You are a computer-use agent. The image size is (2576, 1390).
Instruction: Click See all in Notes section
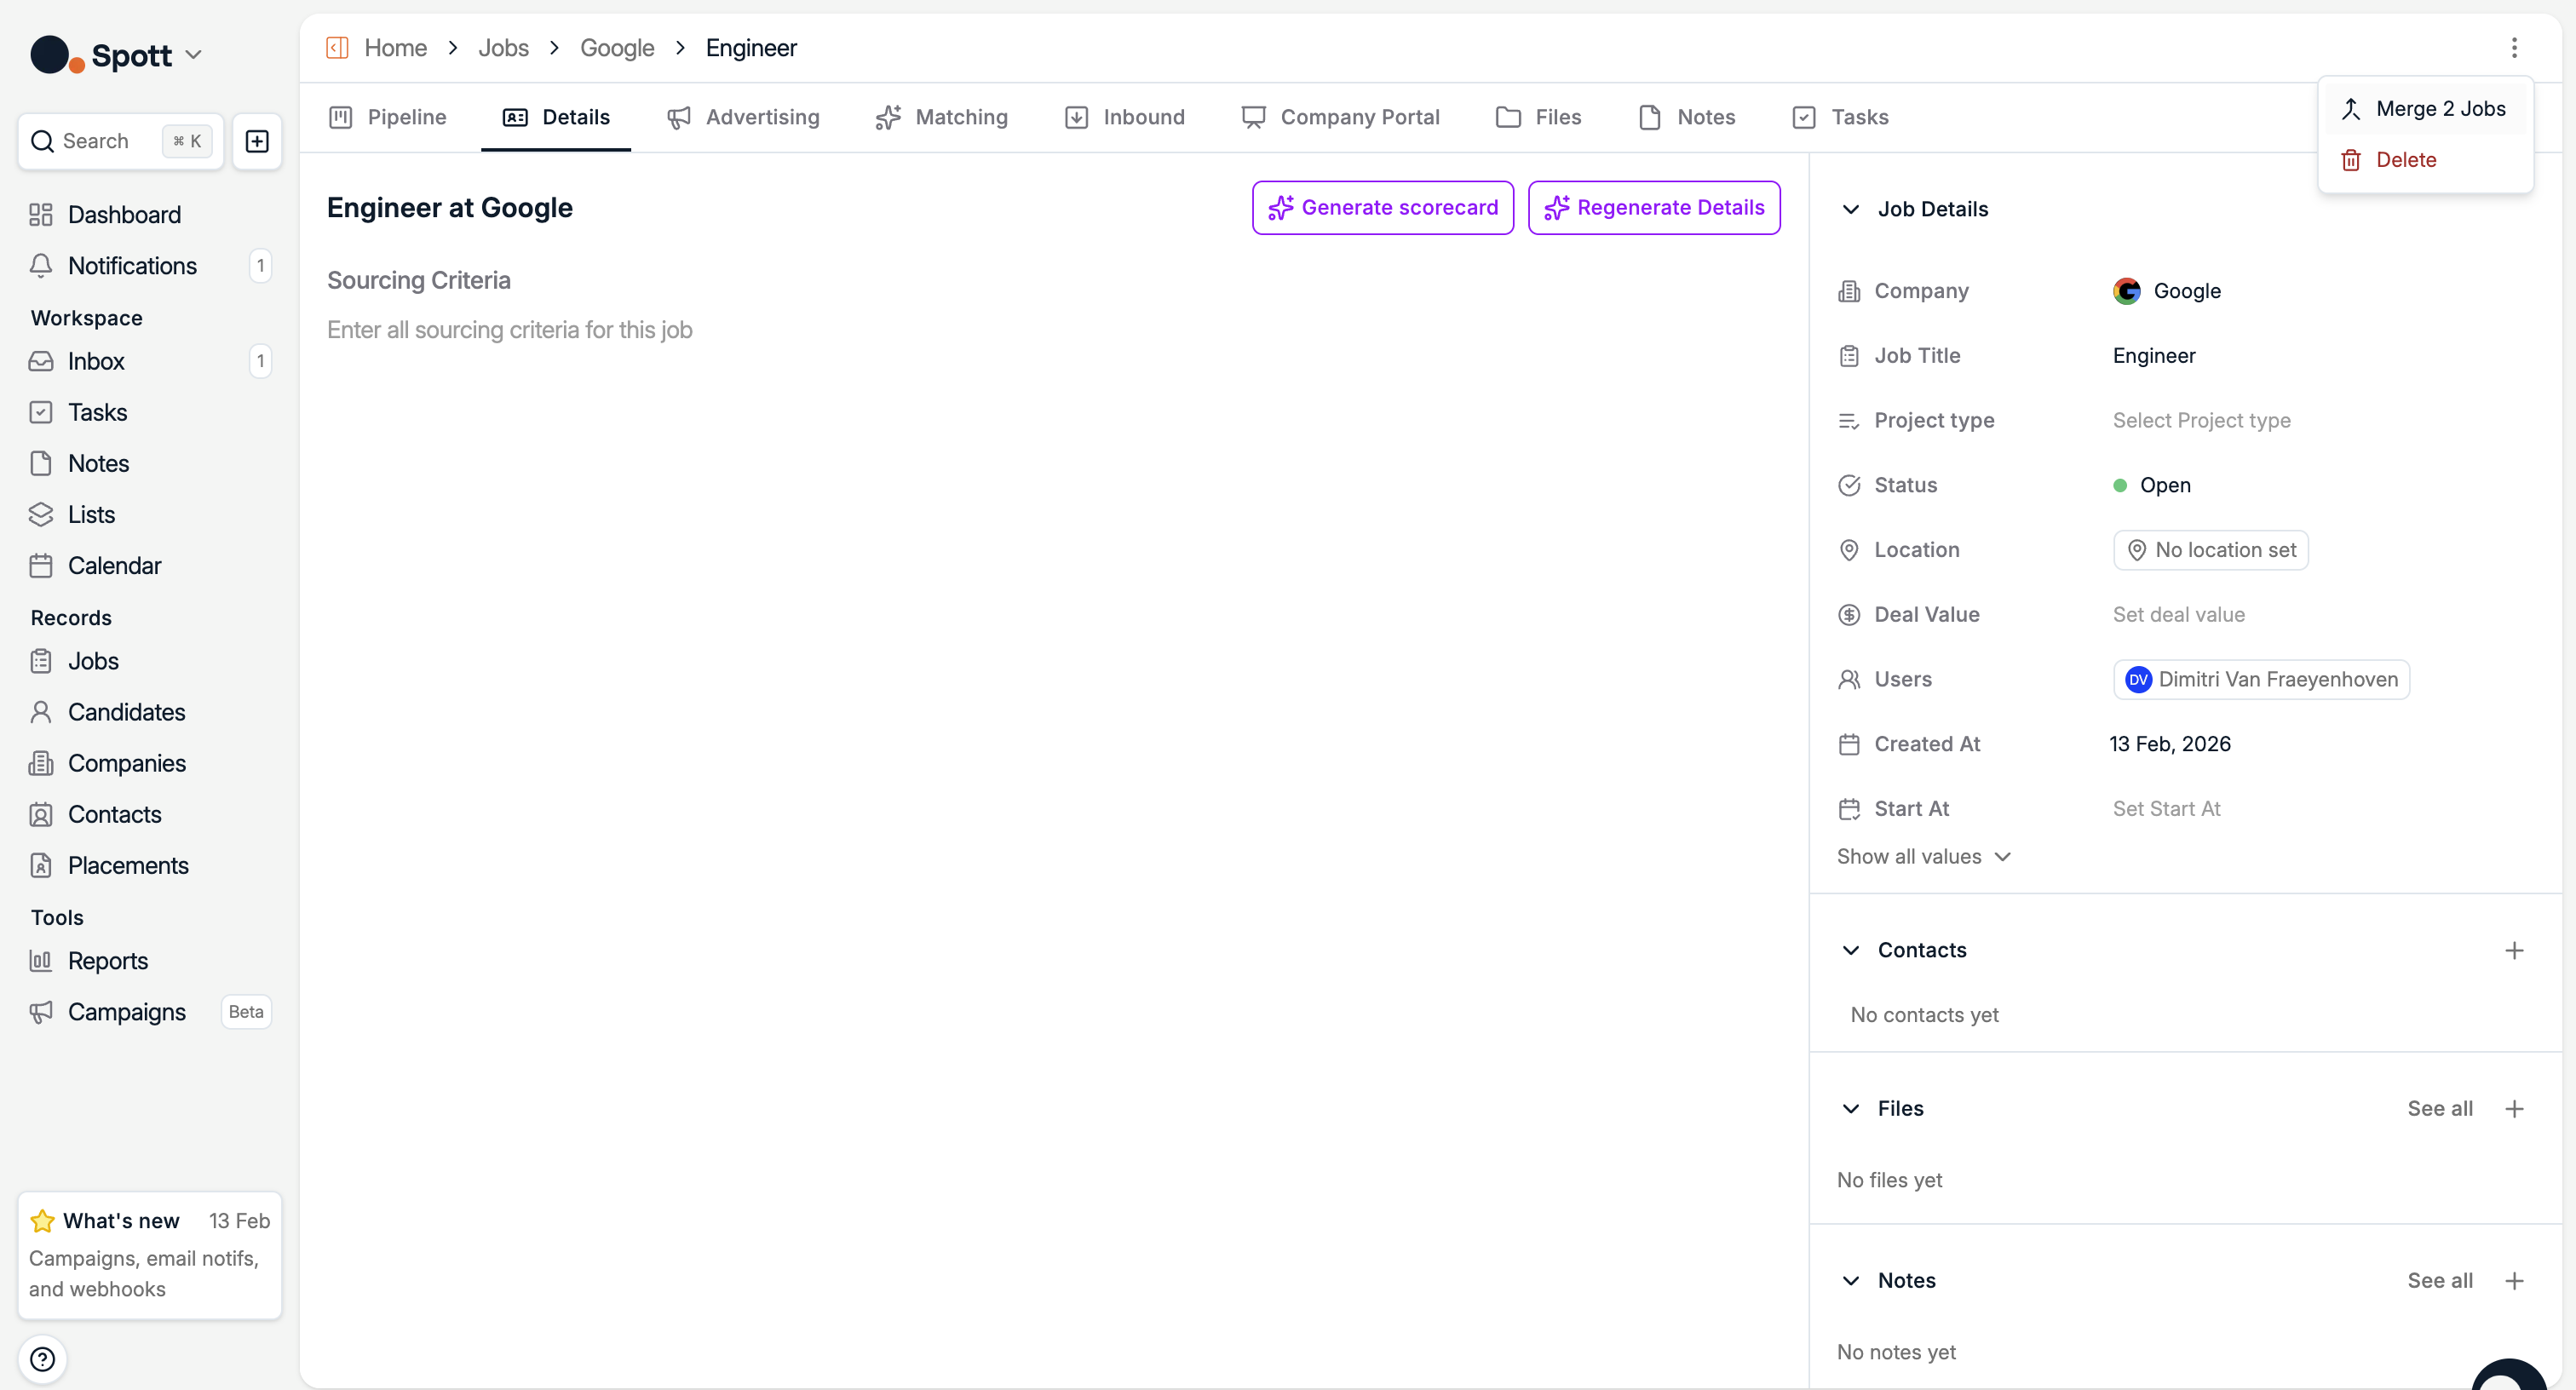click(x=2440, y=1280)
